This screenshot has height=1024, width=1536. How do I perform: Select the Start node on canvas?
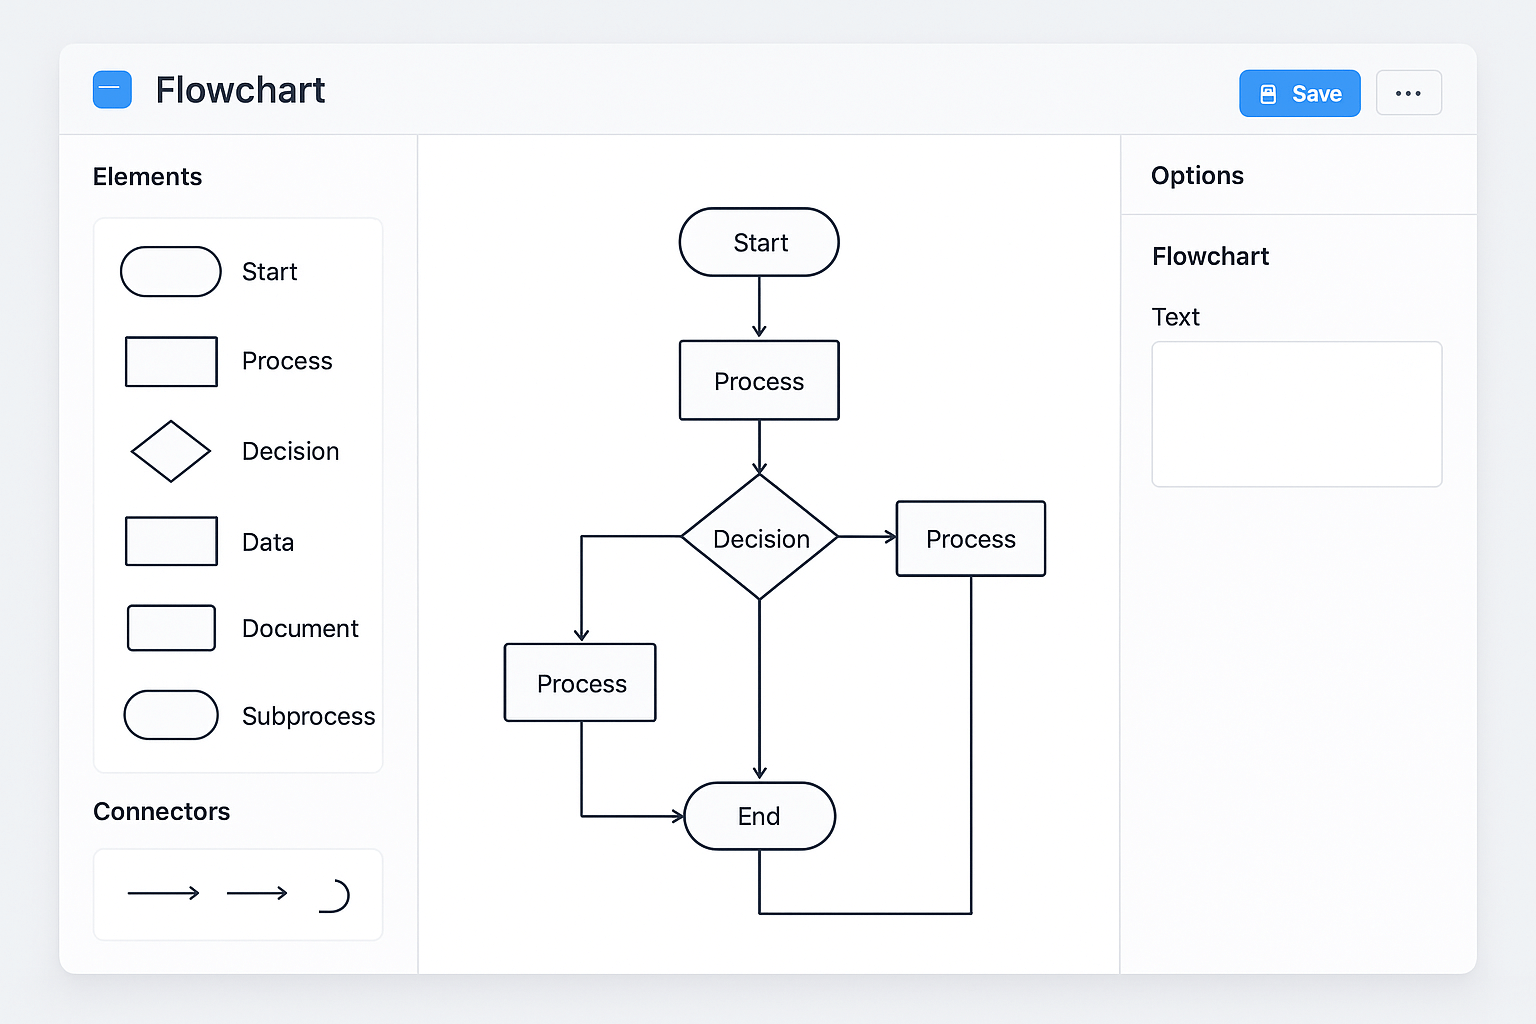759,243
